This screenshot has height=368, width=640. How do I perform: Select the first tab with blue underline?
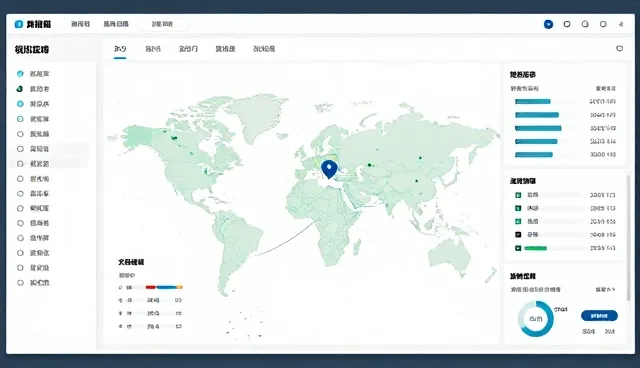tap(120, 49)
